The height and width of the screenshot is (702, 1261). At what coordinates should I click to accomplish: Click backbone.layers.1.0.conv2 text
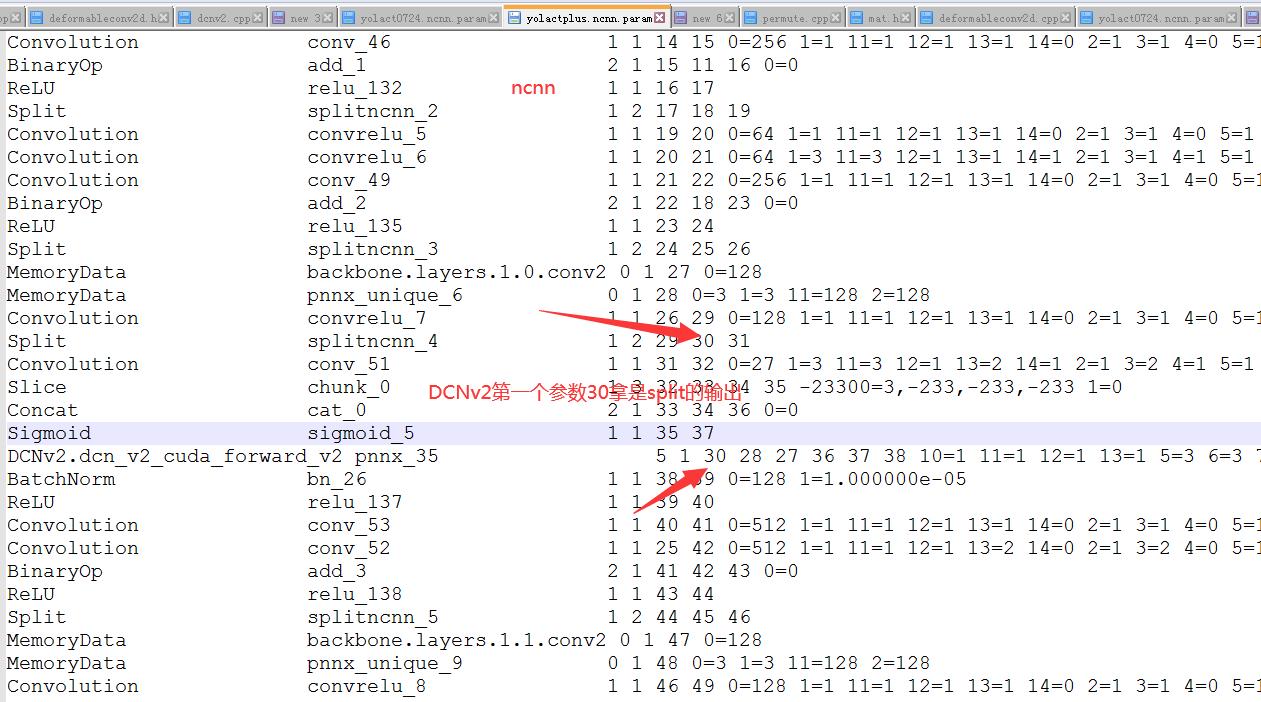456,272
